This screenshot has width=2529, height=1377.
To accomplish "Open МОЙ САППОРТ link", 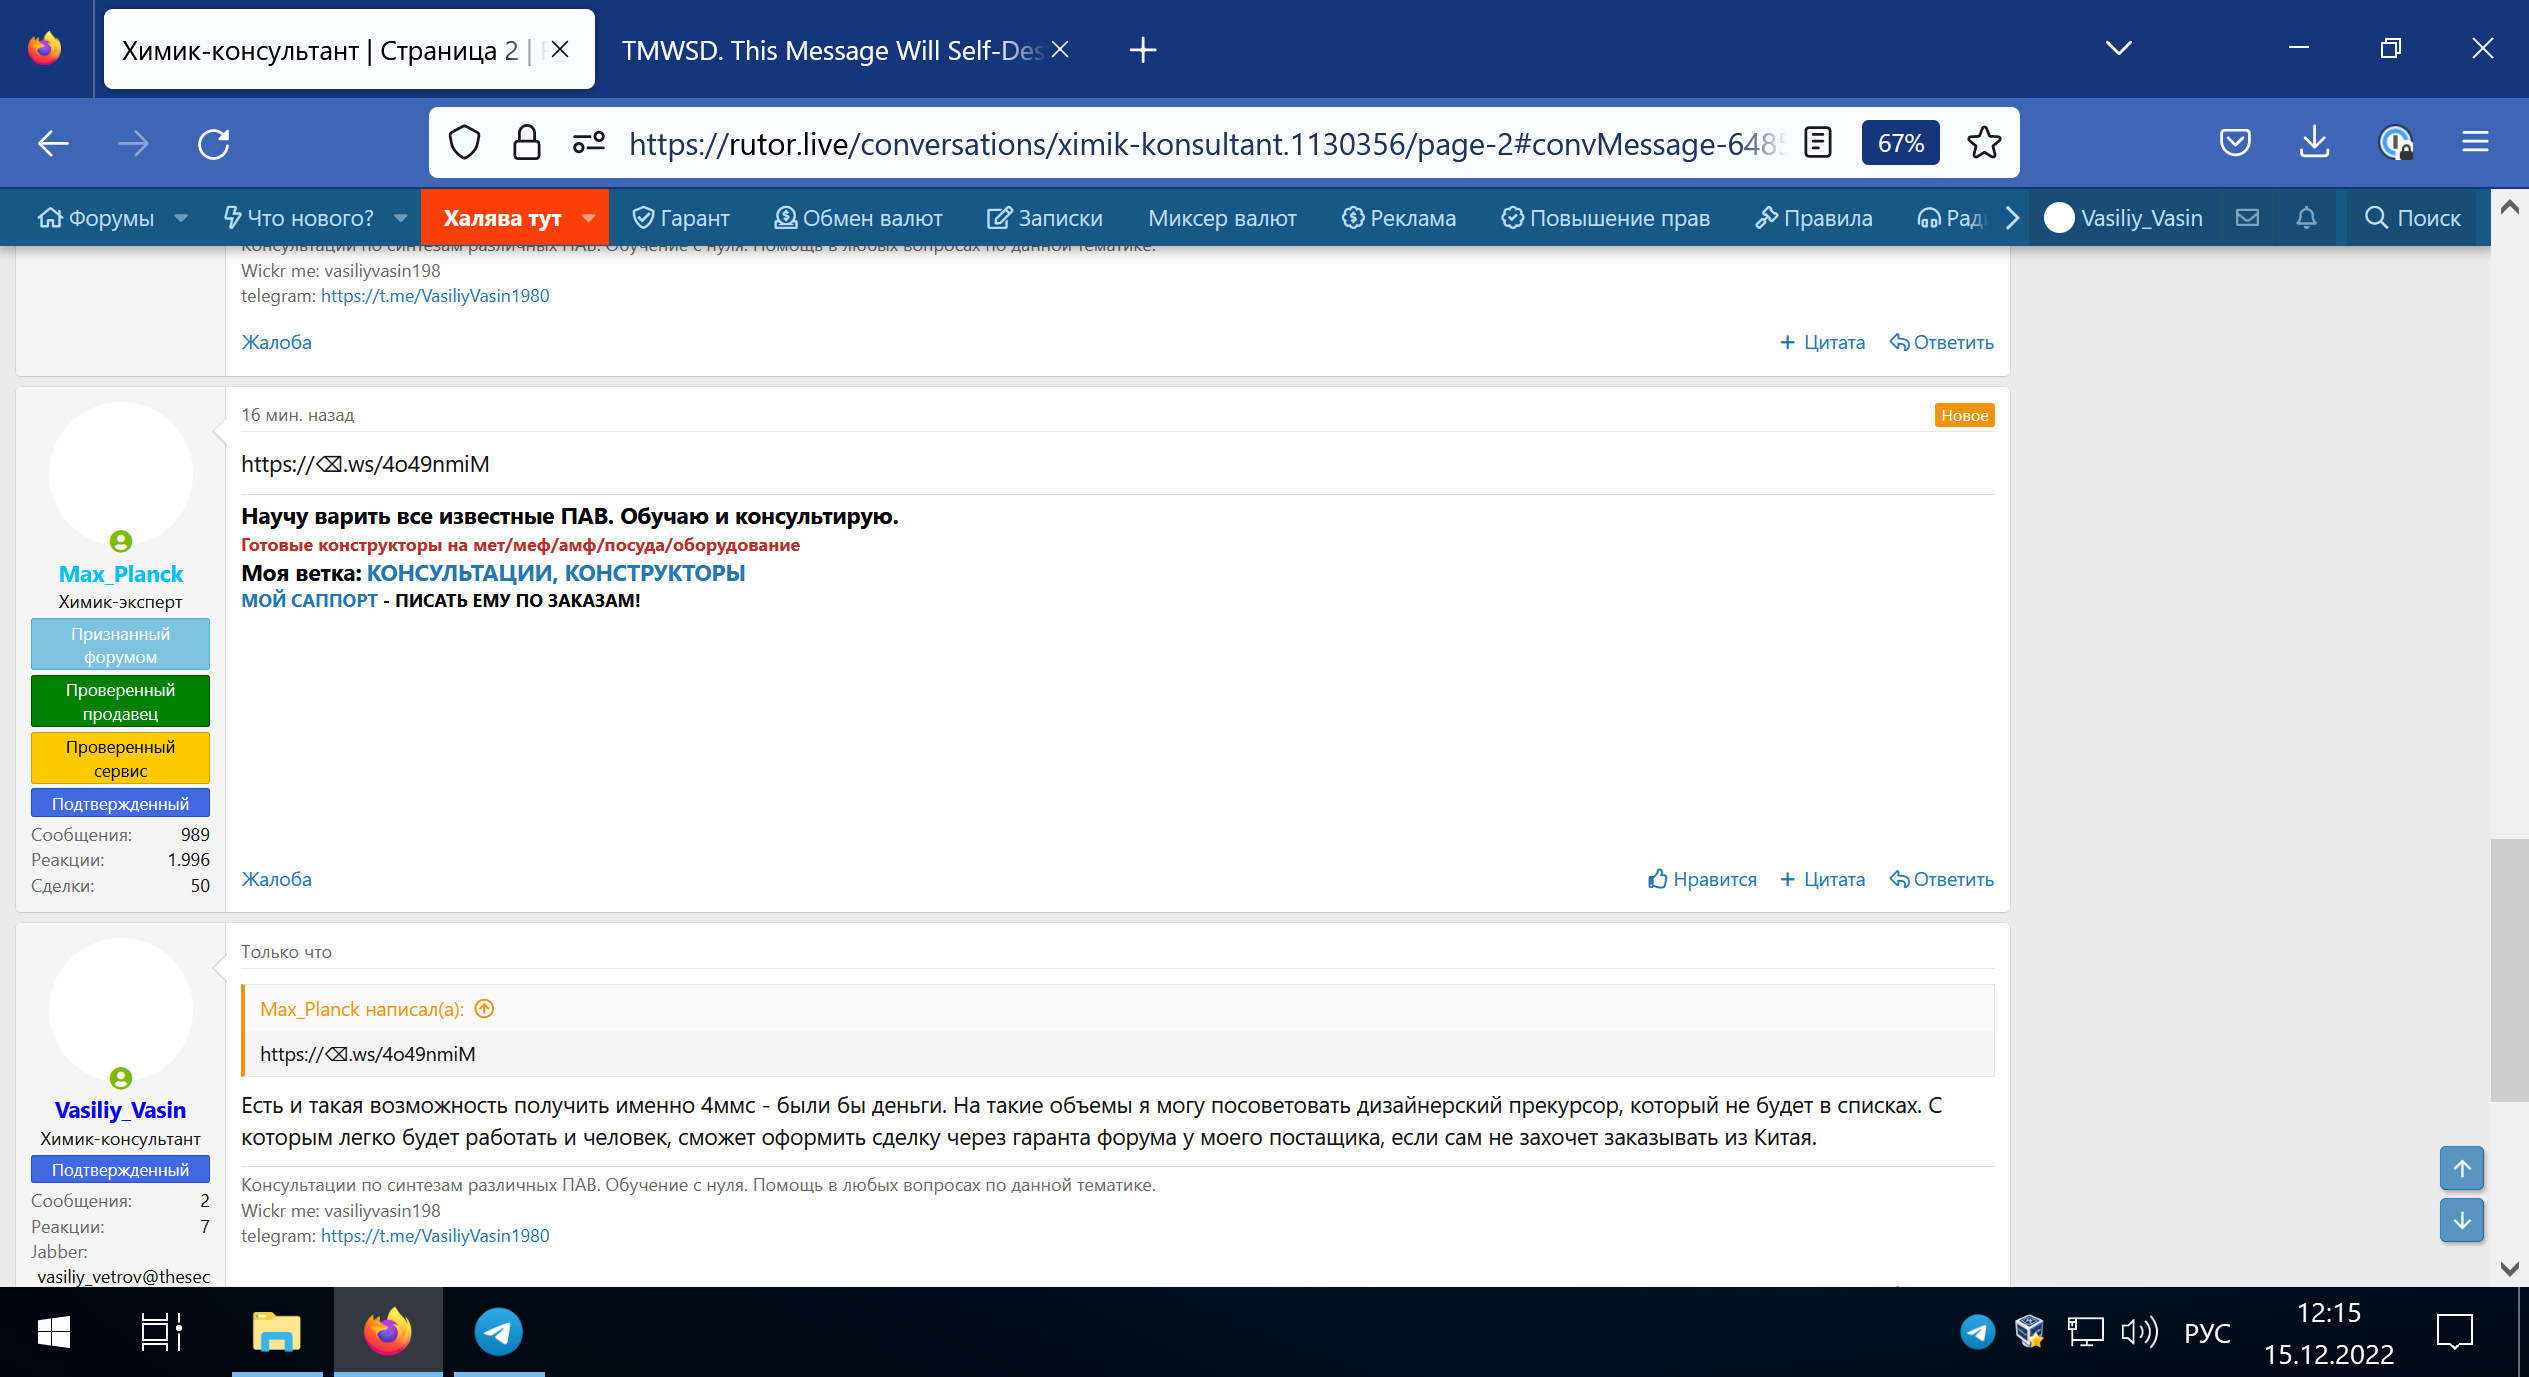I will [x=309, y=600].
